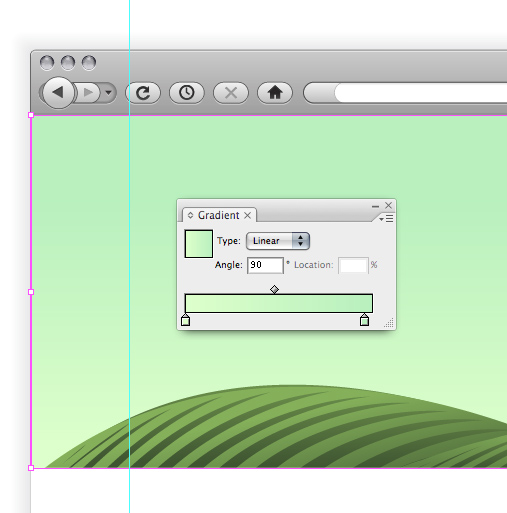This screenshot has height=513, width=507.
Task: Click the gradient ramp bar
Action: click(x=279, y=303)
